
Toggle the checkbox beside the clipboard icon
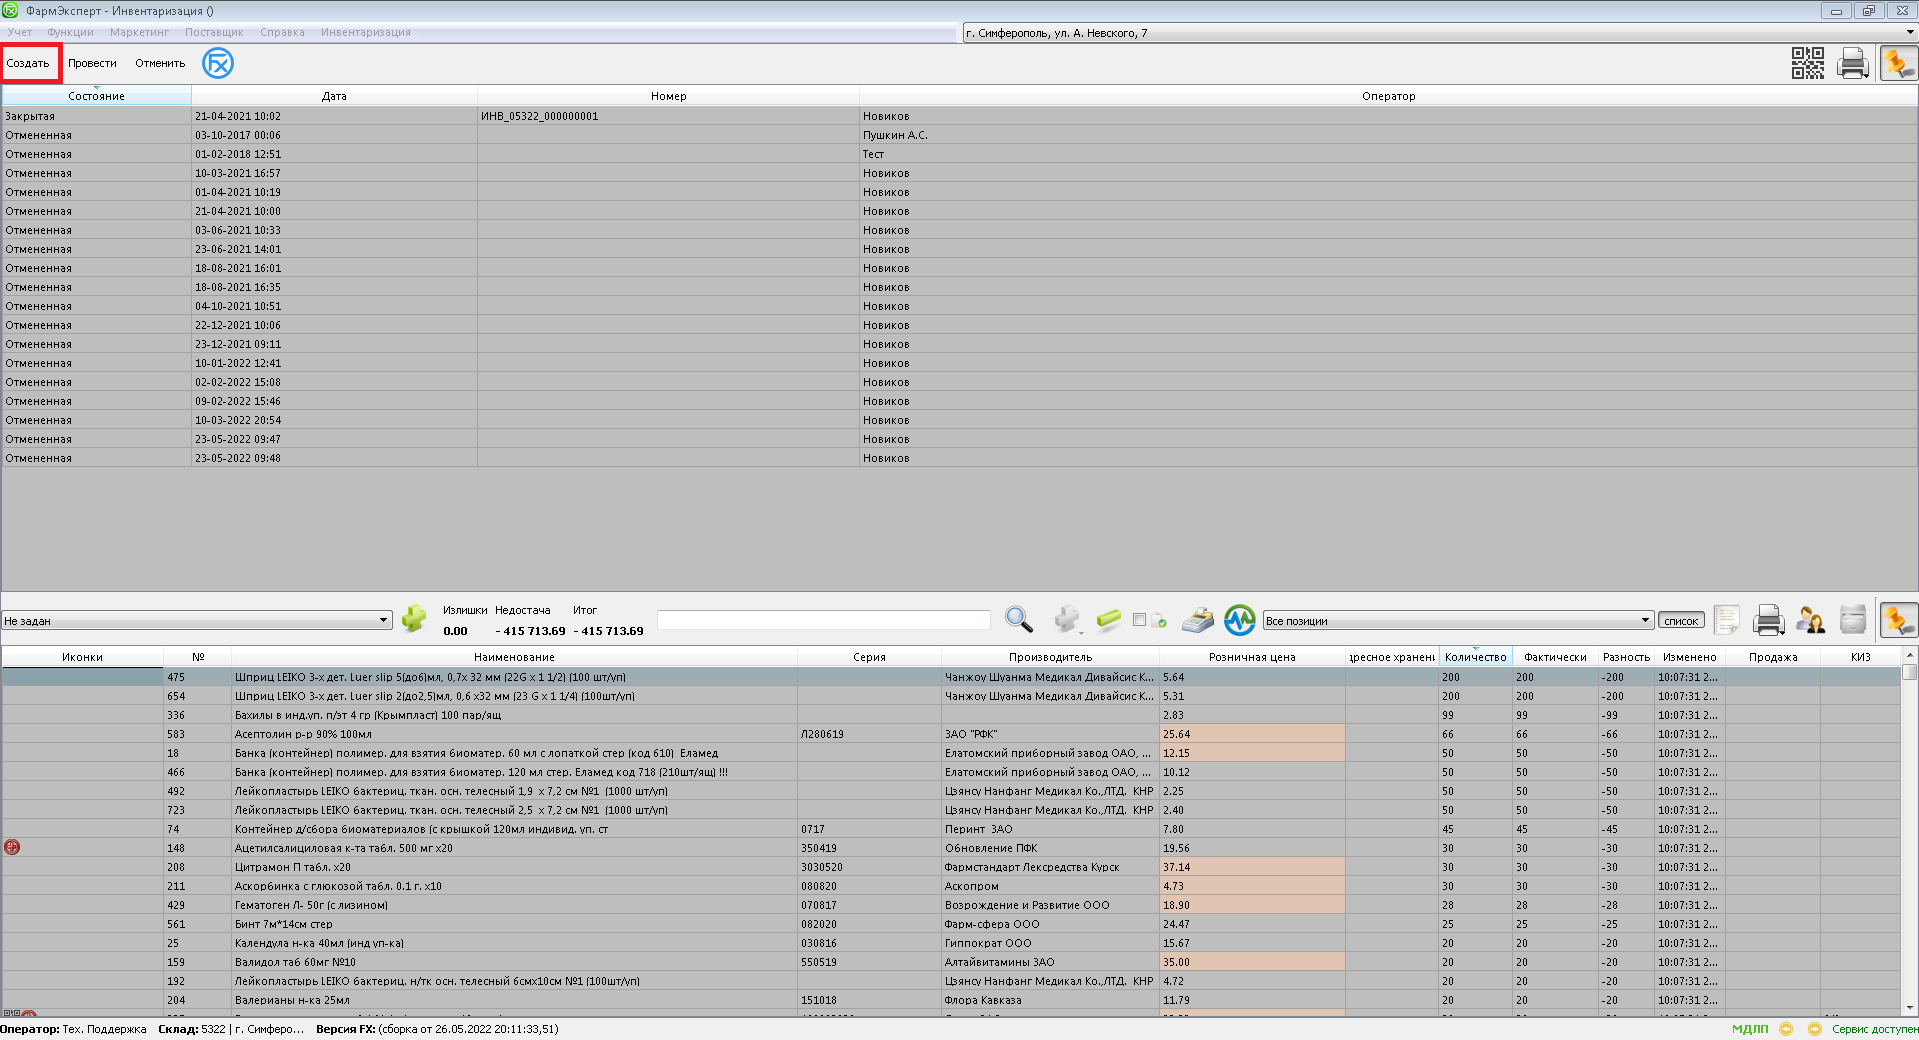(1139, 620)
